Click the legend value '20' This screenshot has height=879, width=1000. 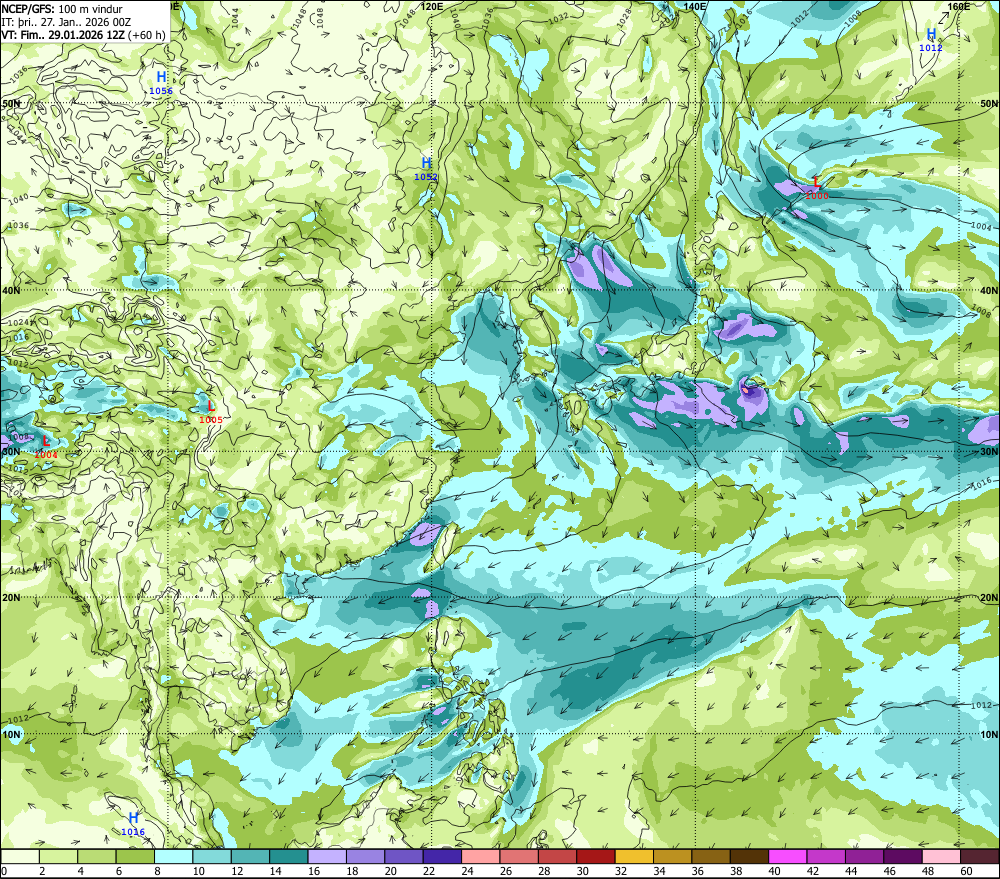(391, 871)
